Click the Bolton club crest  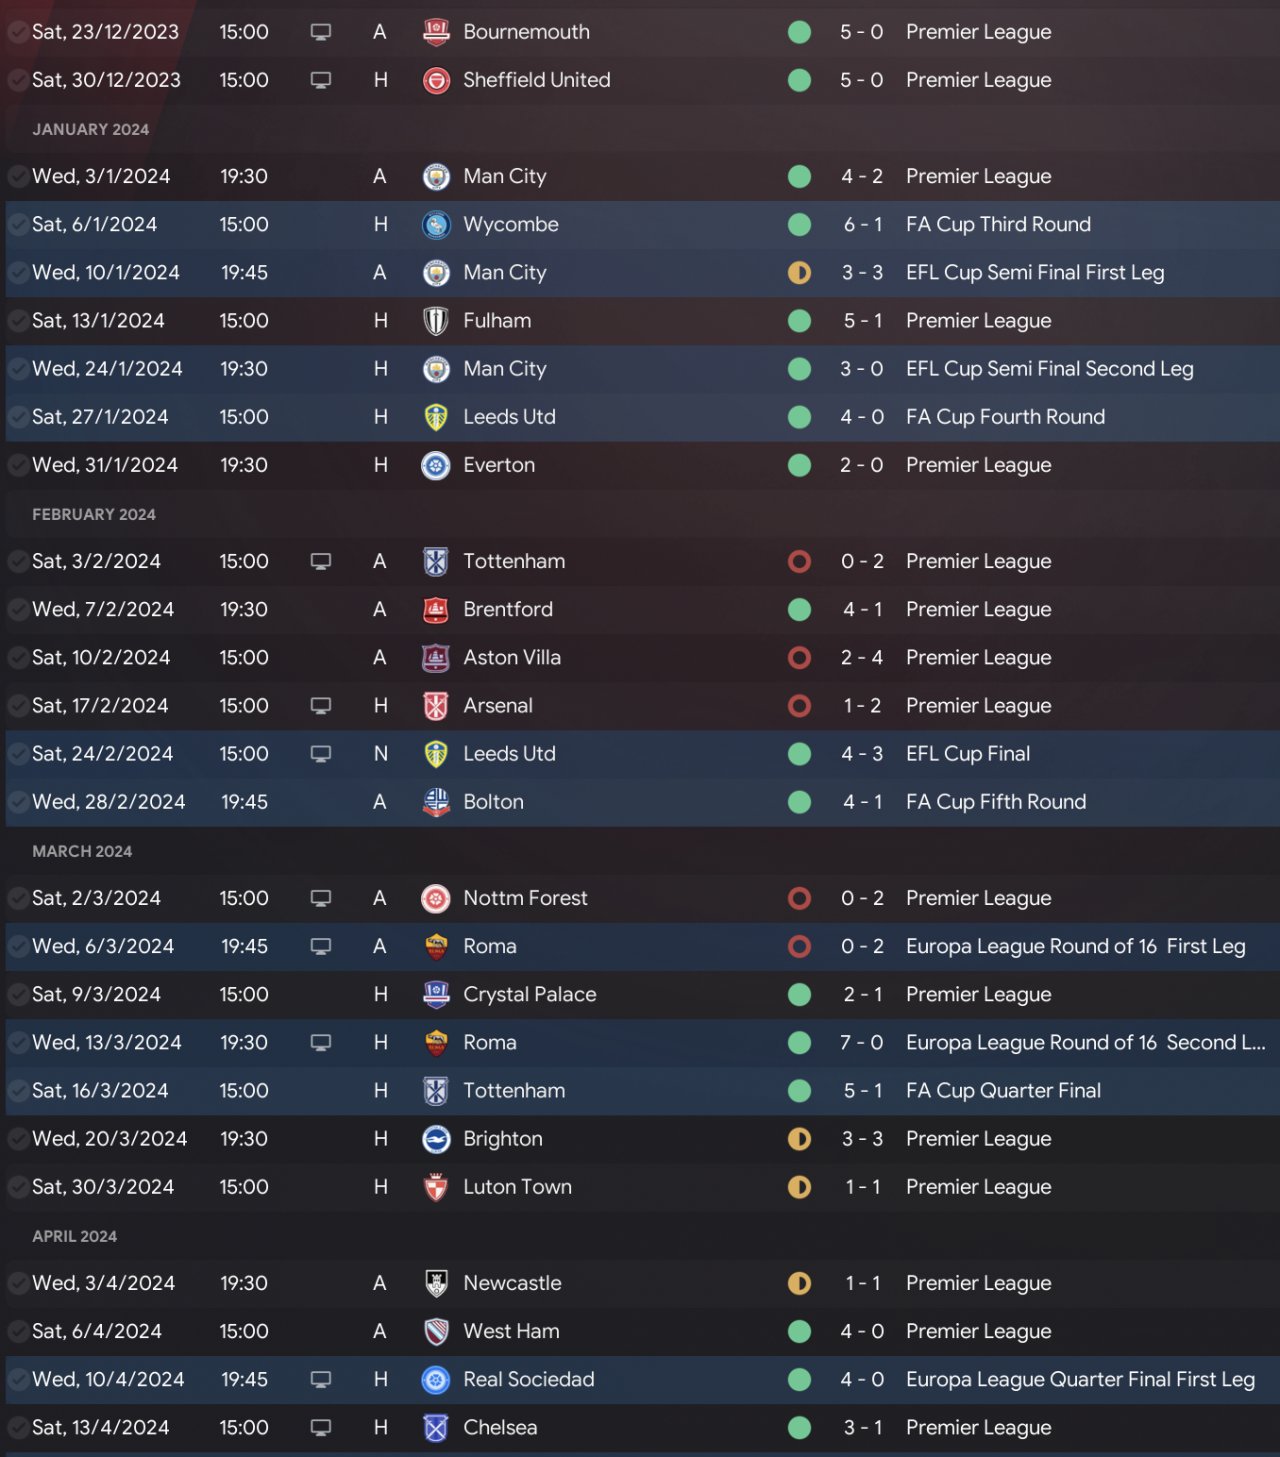tap(436, 802)
